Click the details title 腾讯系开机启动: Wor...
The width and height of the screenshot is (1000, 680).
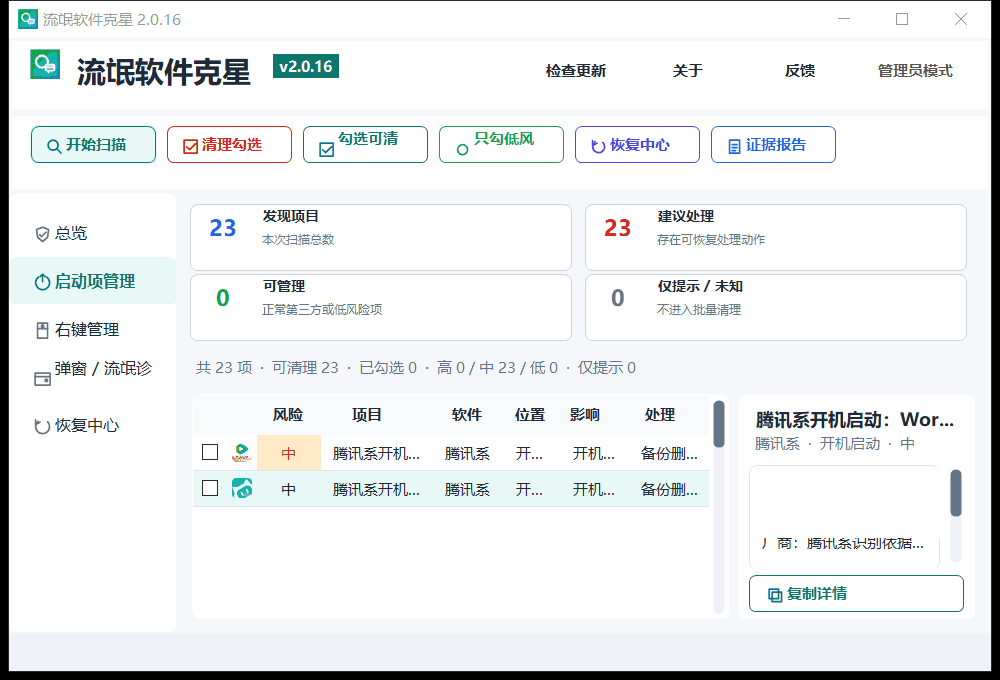[x=855, y=420]
